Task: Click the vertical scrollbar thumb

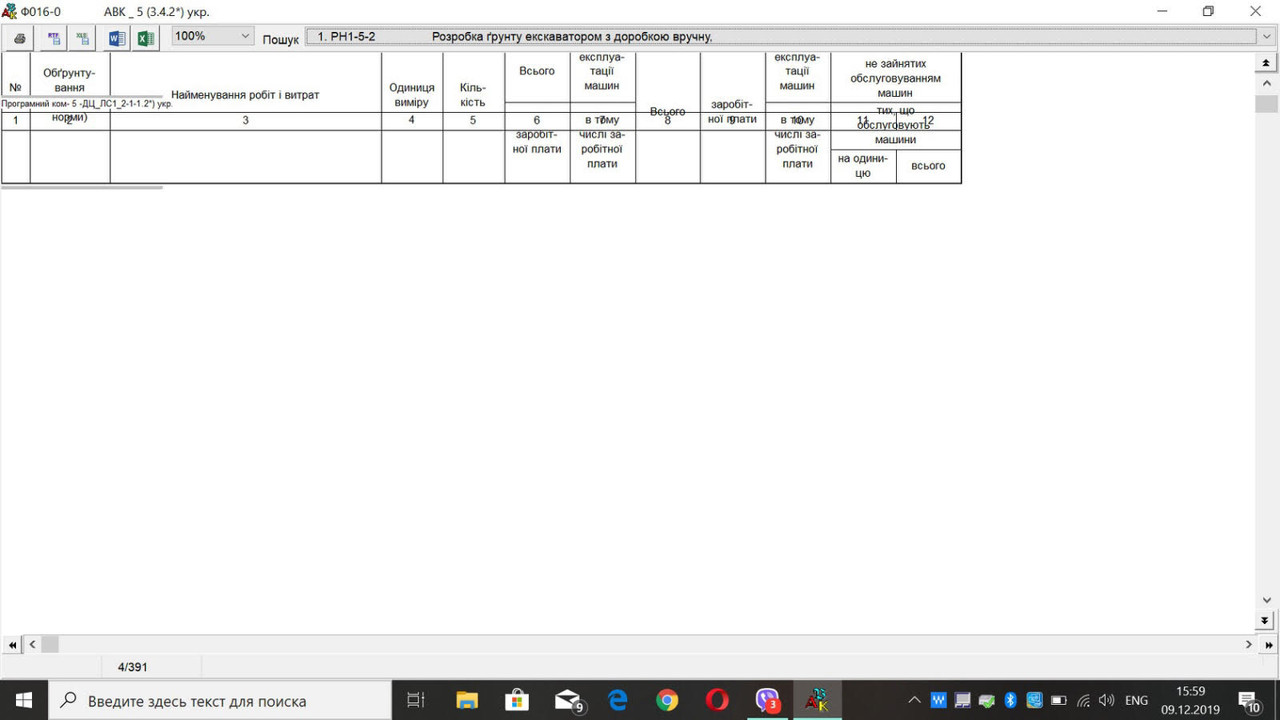Action: [x=1266, y=105]
